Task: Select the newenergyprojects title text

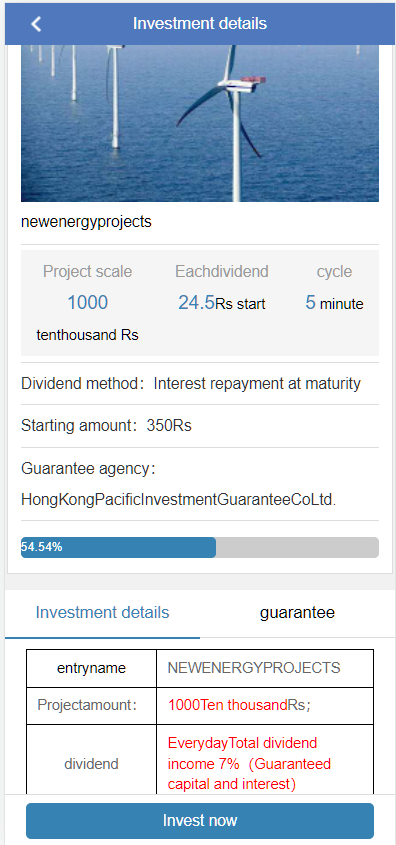Action: coord(86,221)
